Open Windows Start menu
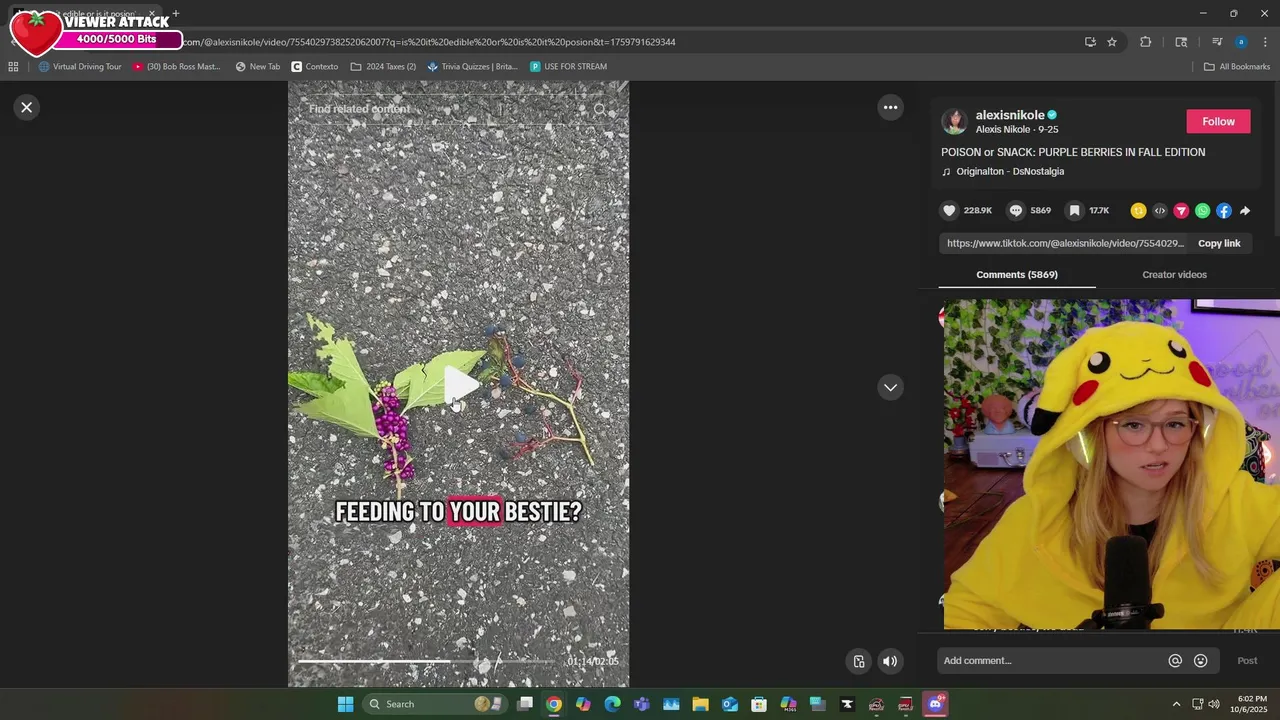Screen dimensions: 1280x720 (345, 704)
